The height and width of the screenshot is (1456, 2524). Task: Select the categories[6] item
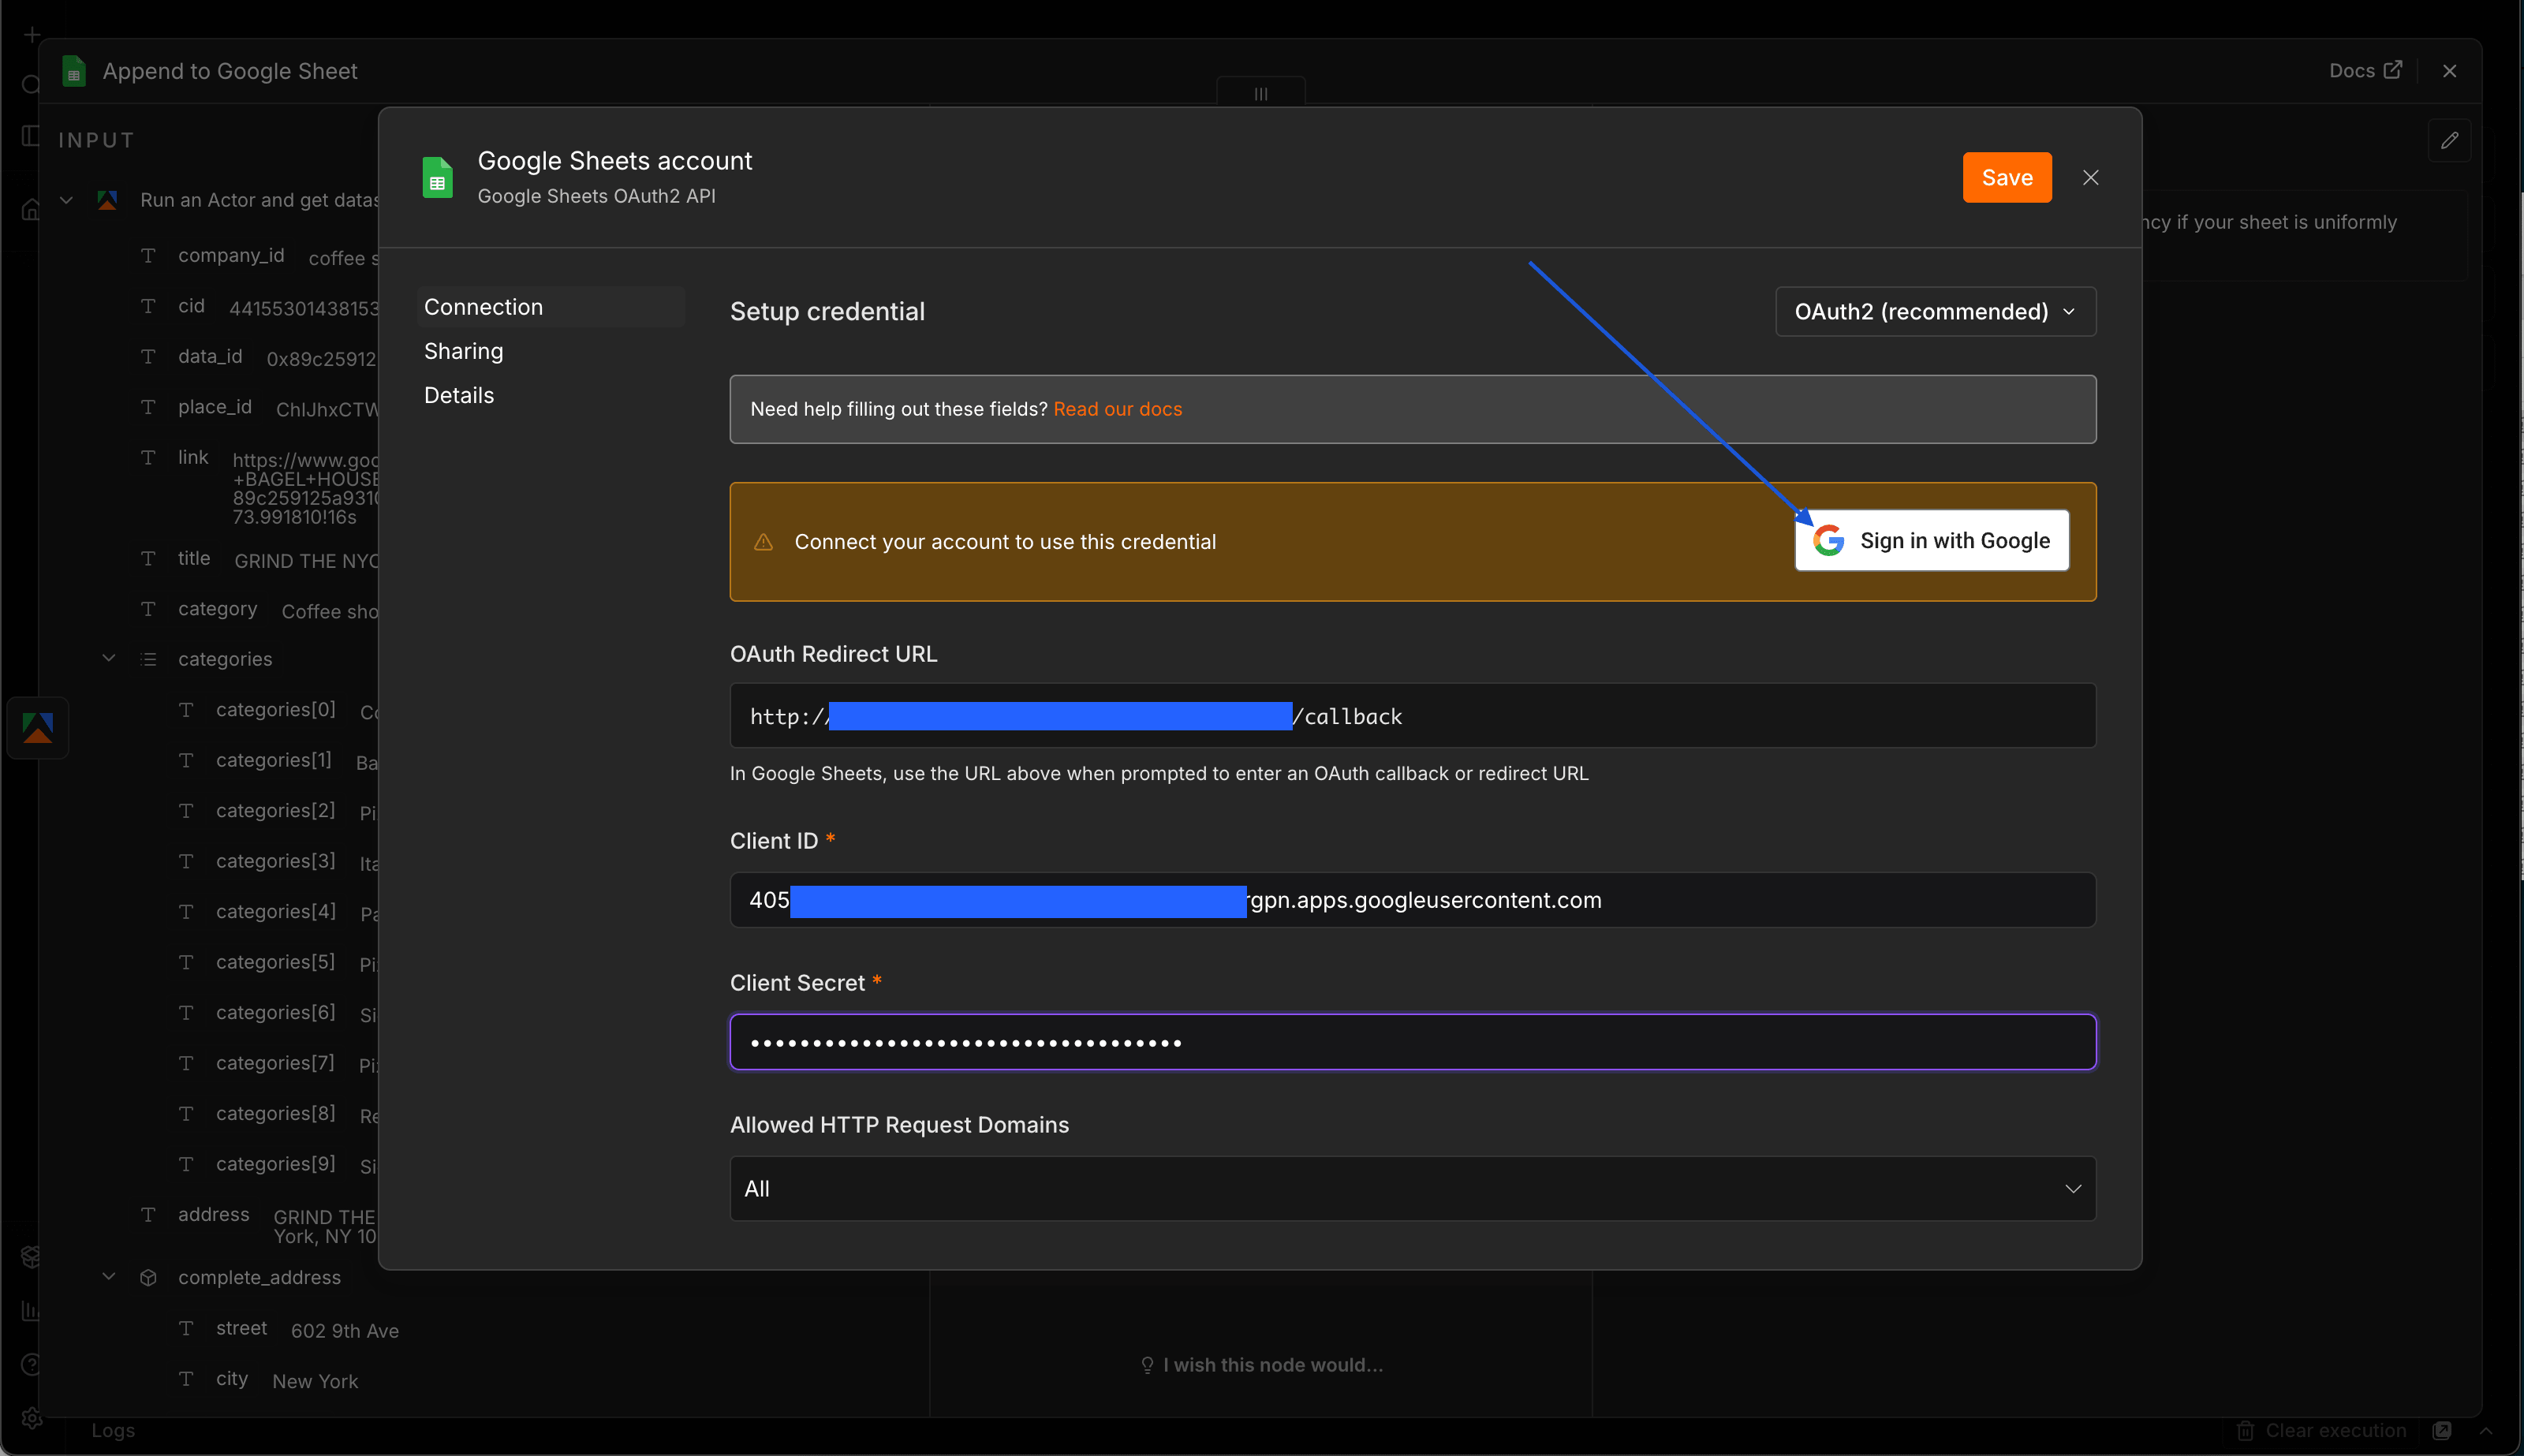275,1013
